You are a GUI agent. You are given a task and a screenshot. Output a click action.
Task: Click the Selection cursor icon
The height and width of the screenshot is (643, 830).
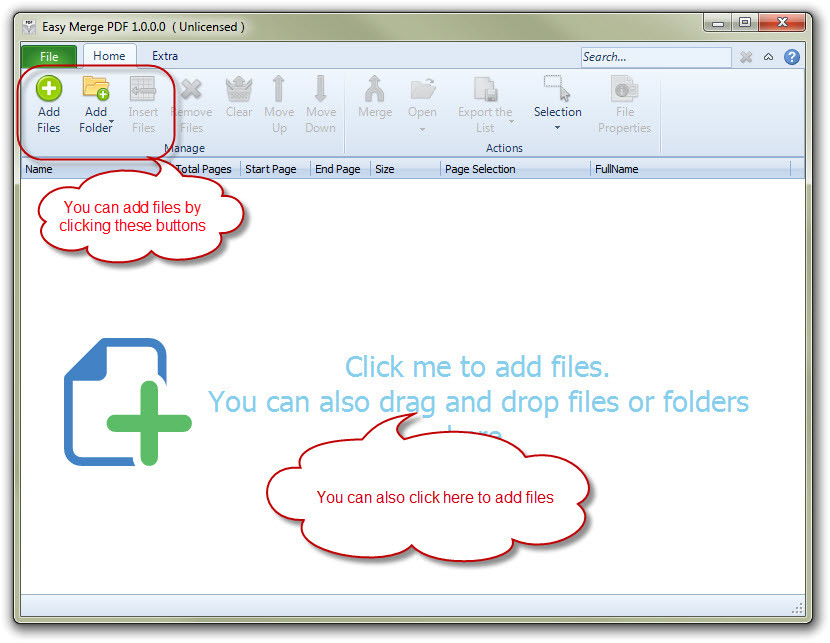(x=557, y=88)
